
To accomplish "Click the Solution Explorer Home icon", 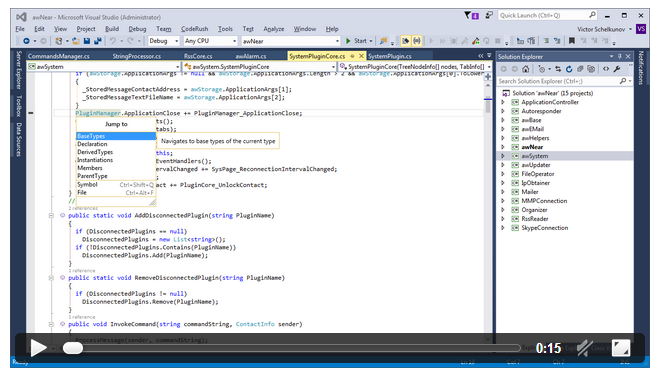I will click(525, 69).
